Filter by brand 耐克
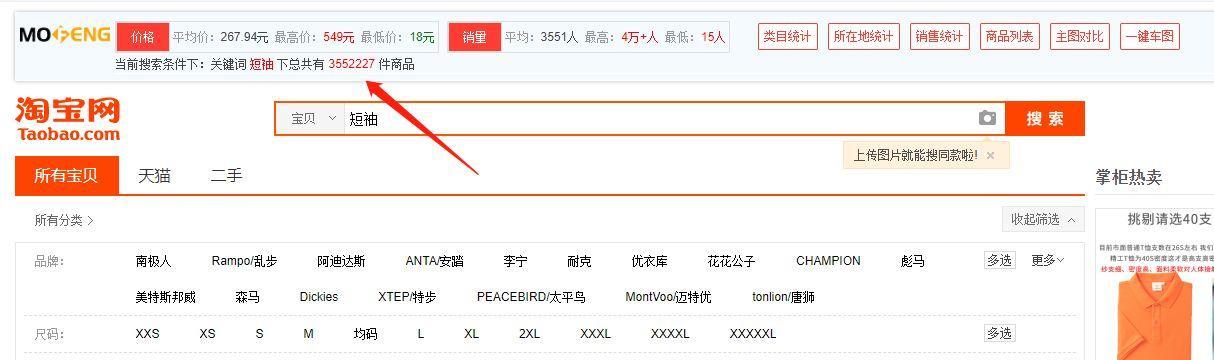 579,261
